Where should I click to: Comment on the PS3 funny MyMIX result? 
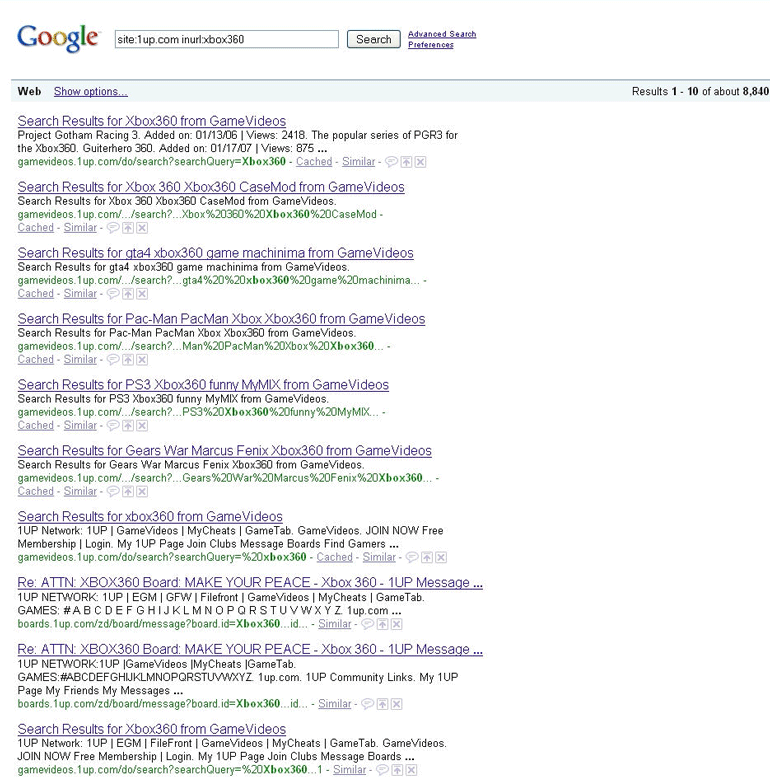113,425
